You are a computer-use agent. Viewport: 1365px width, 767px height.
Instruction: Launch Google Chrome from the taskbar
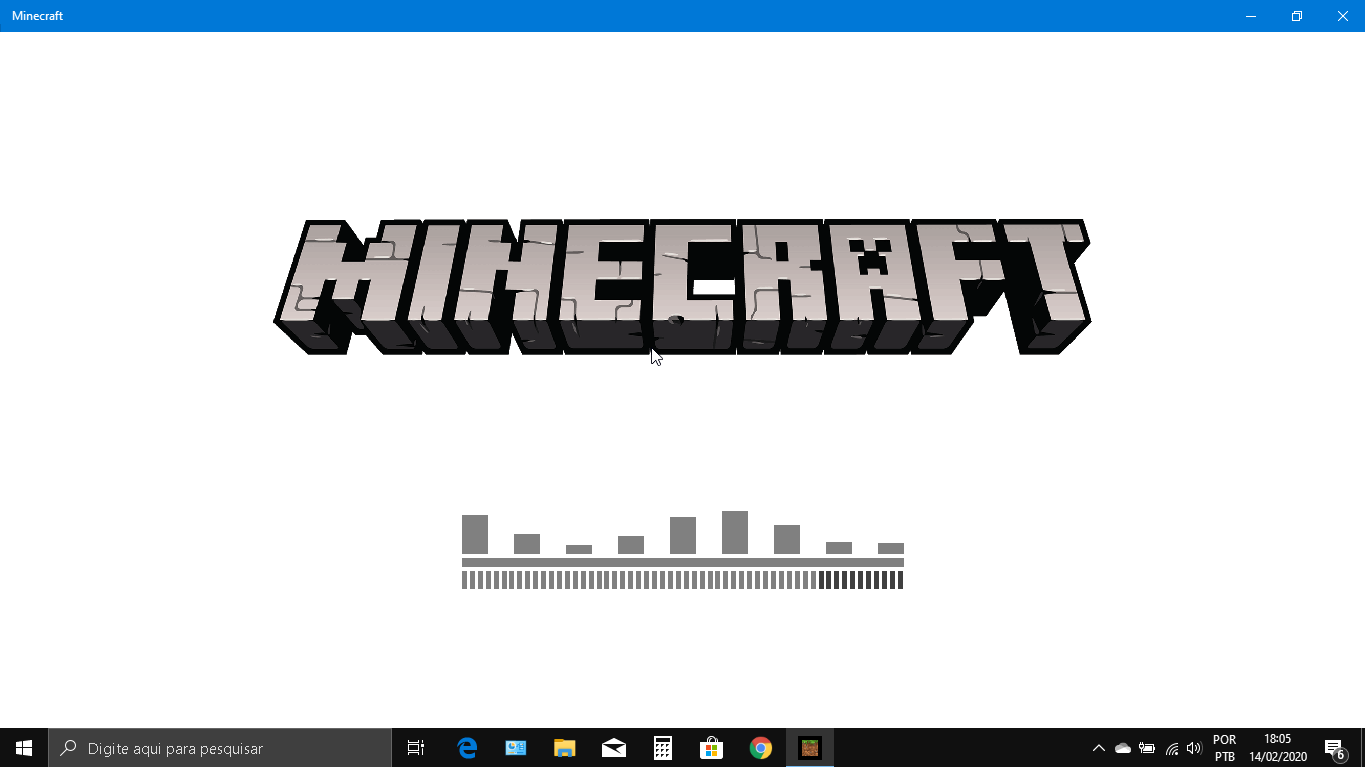point(761,748)
